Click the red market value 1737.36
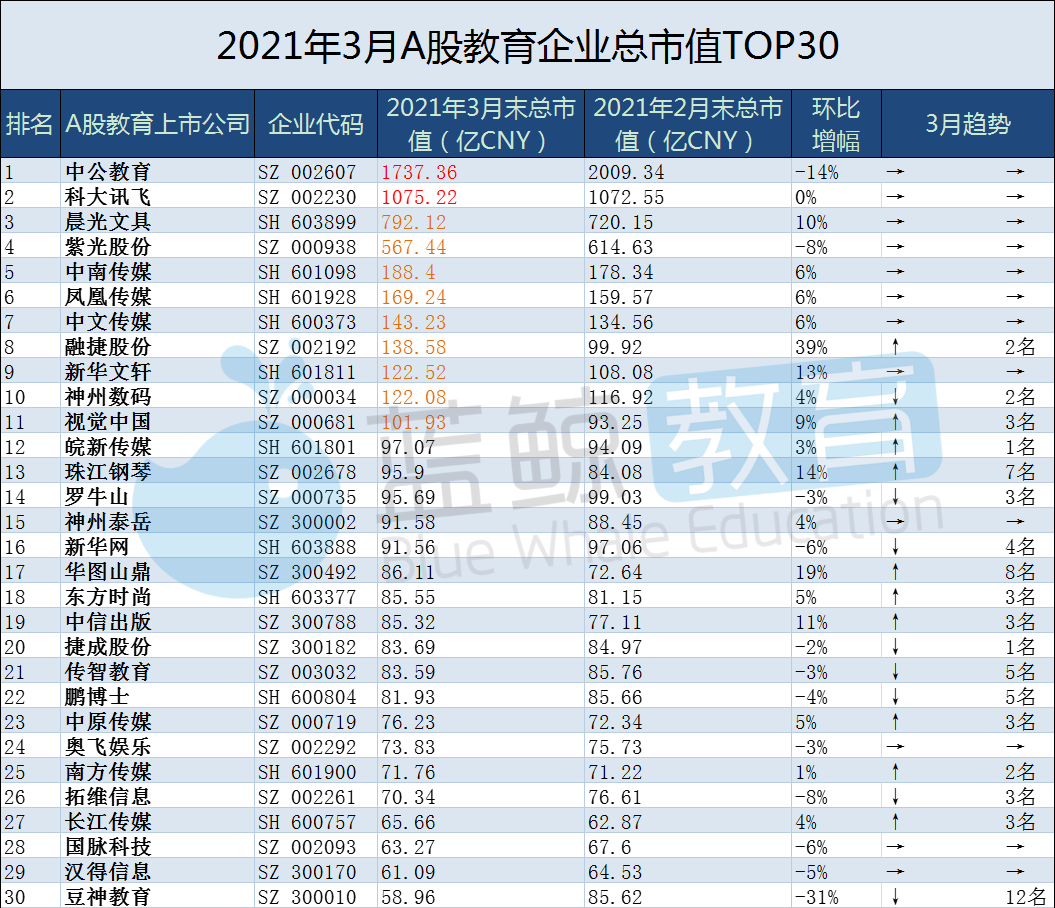 tap(419, 172)
